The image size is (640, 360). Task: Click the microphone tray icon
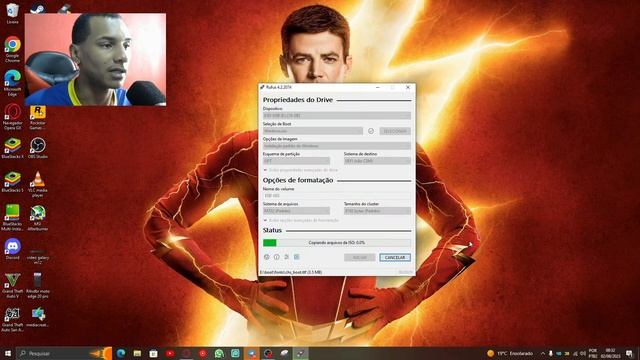tap(551, 353)
